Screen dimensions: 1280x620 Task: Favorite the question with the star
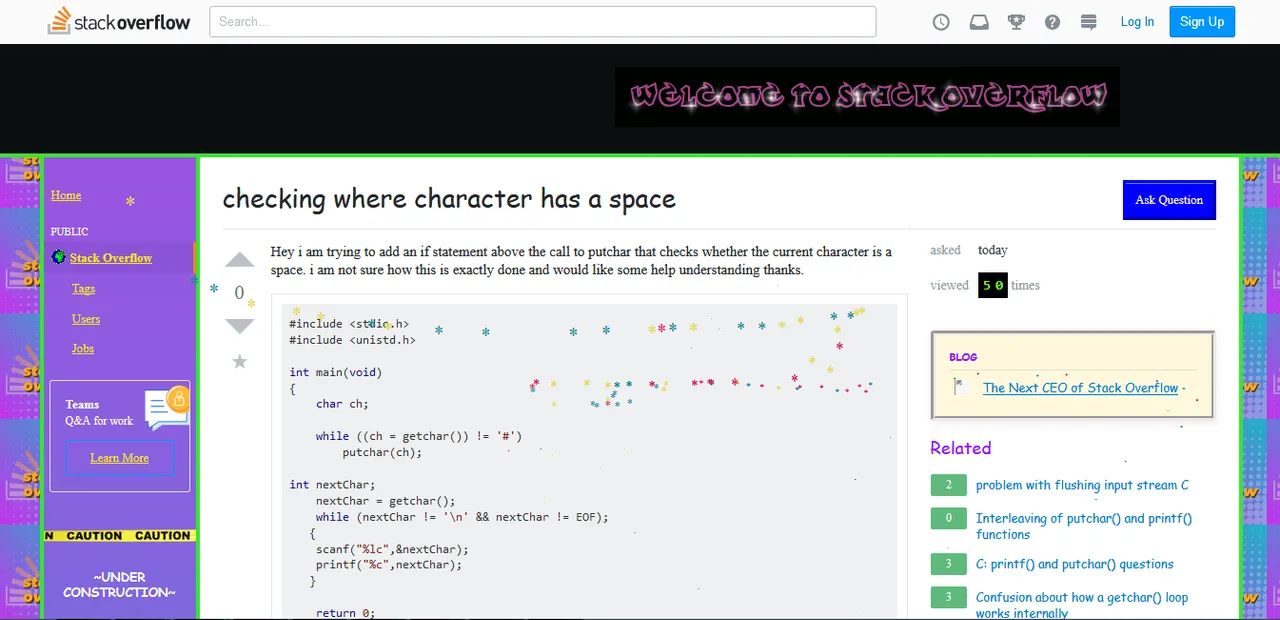tap(239, 361)
